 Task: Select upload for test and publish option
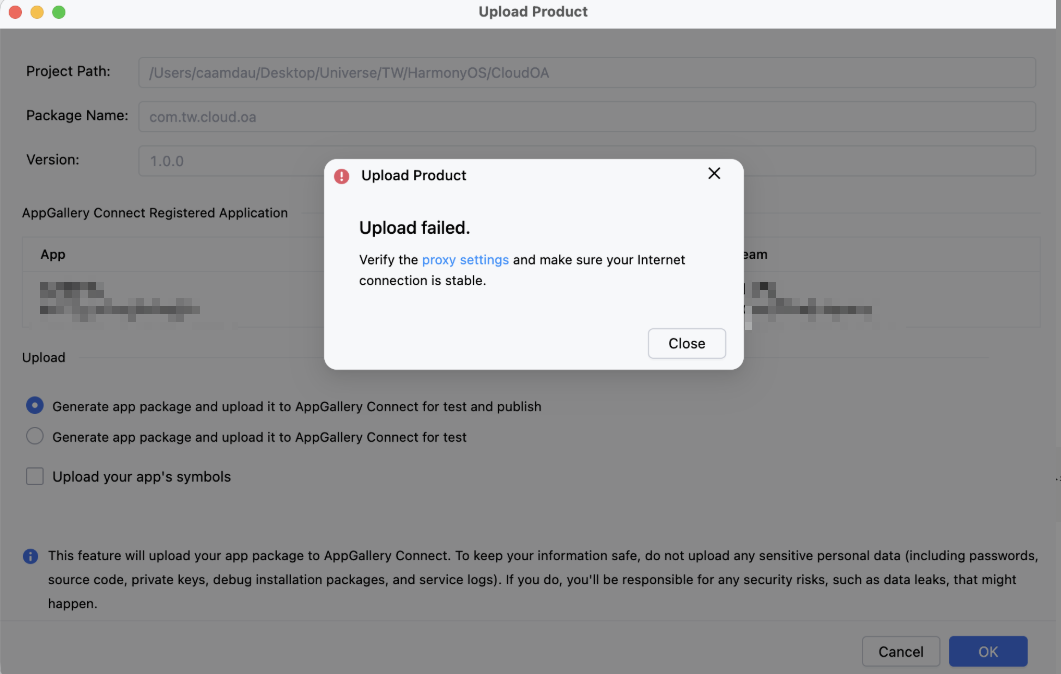tap(35, 406)
